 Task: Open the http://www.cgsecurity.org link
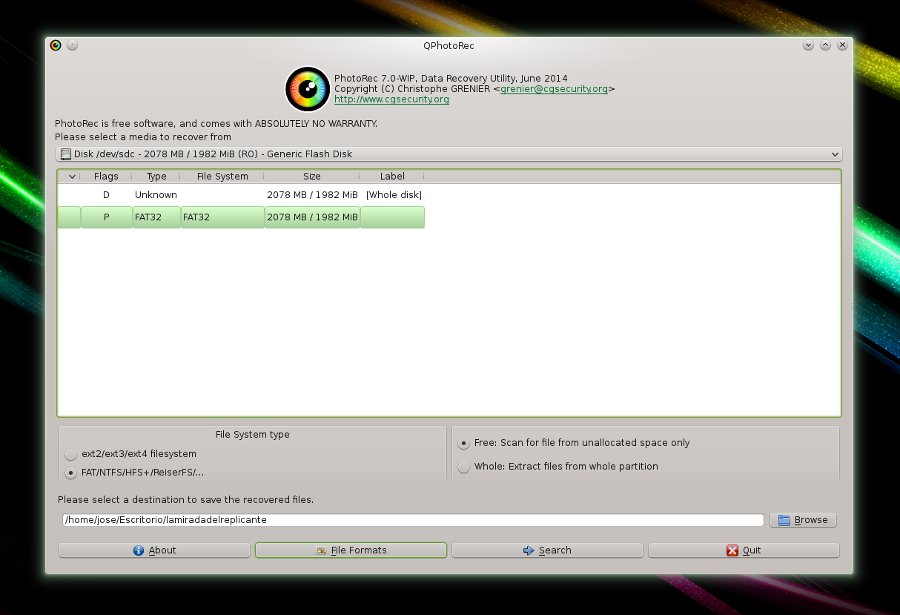point(391,99)
